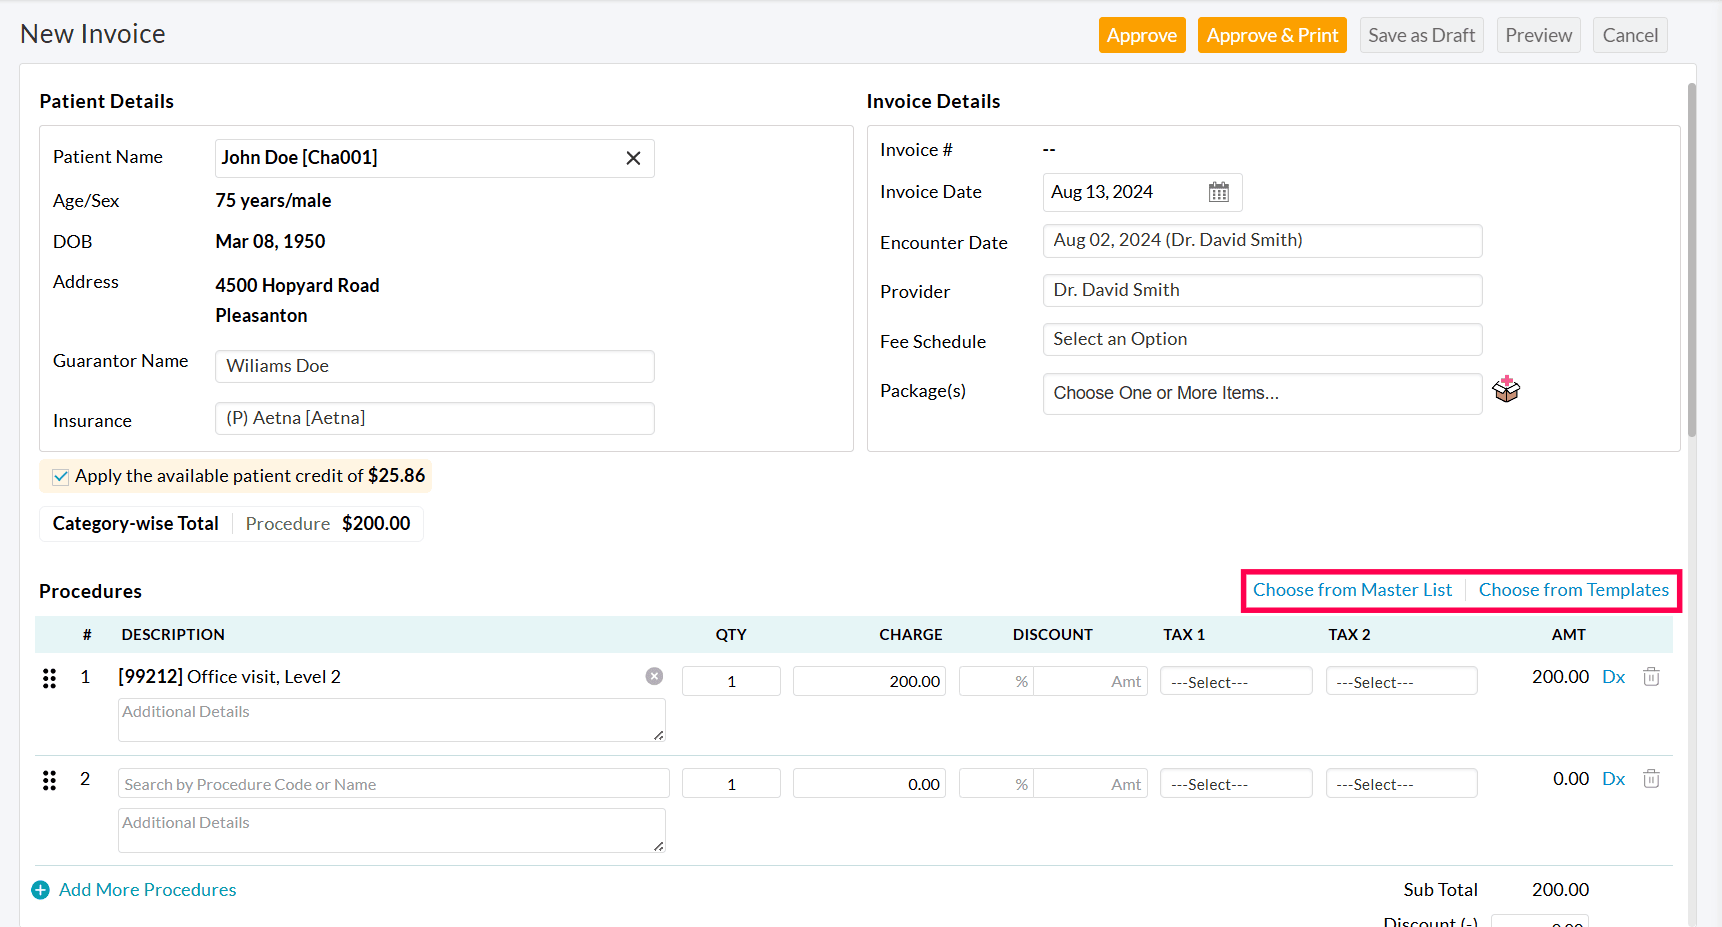Screen dimensions: 1722x927
Task: Click the package icon next to Package(s)
Action: pyautogui.click(x=1507, y=390)
